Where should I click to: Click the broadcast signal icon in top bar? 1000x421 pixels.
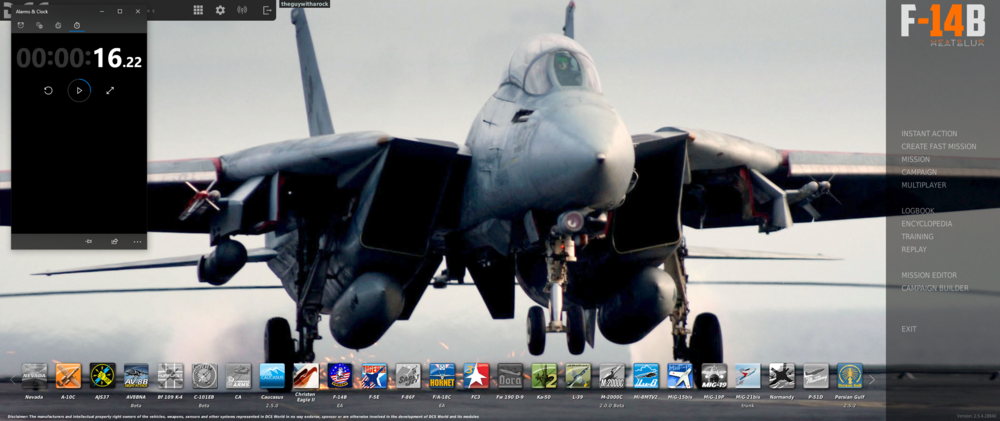[x=242, y=10]
